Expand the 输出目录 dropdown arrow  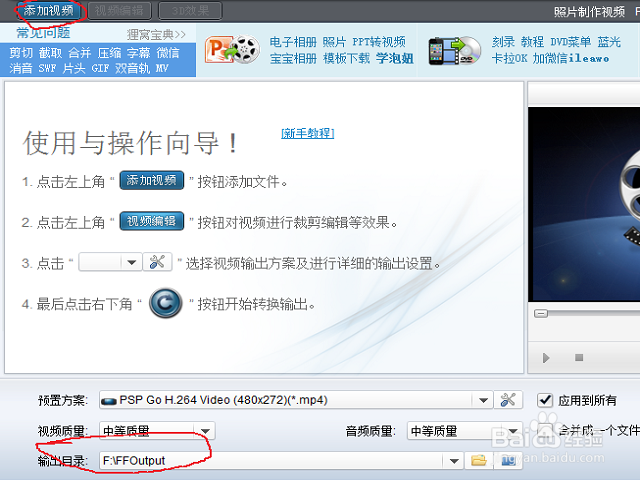[453, 461]
